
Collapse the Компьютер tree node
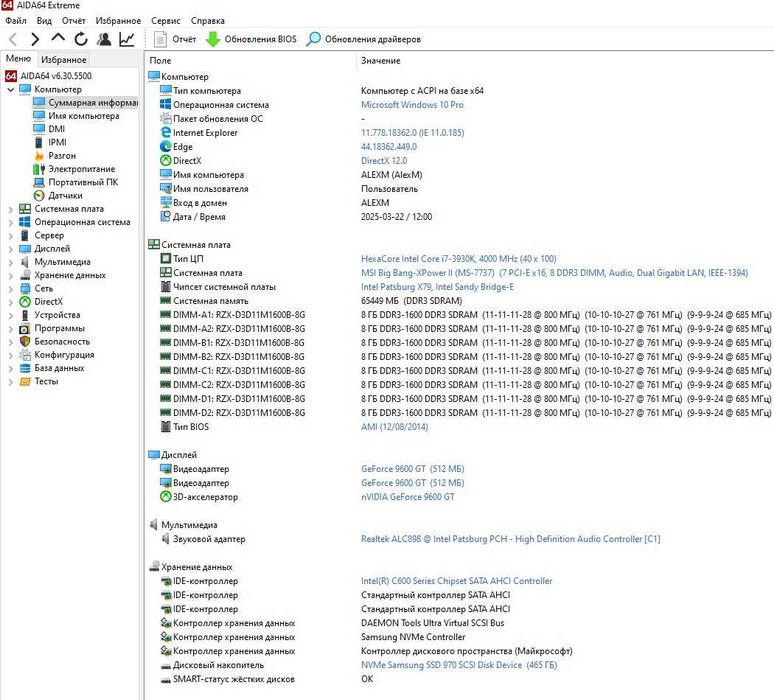click(x=10, y=89)
